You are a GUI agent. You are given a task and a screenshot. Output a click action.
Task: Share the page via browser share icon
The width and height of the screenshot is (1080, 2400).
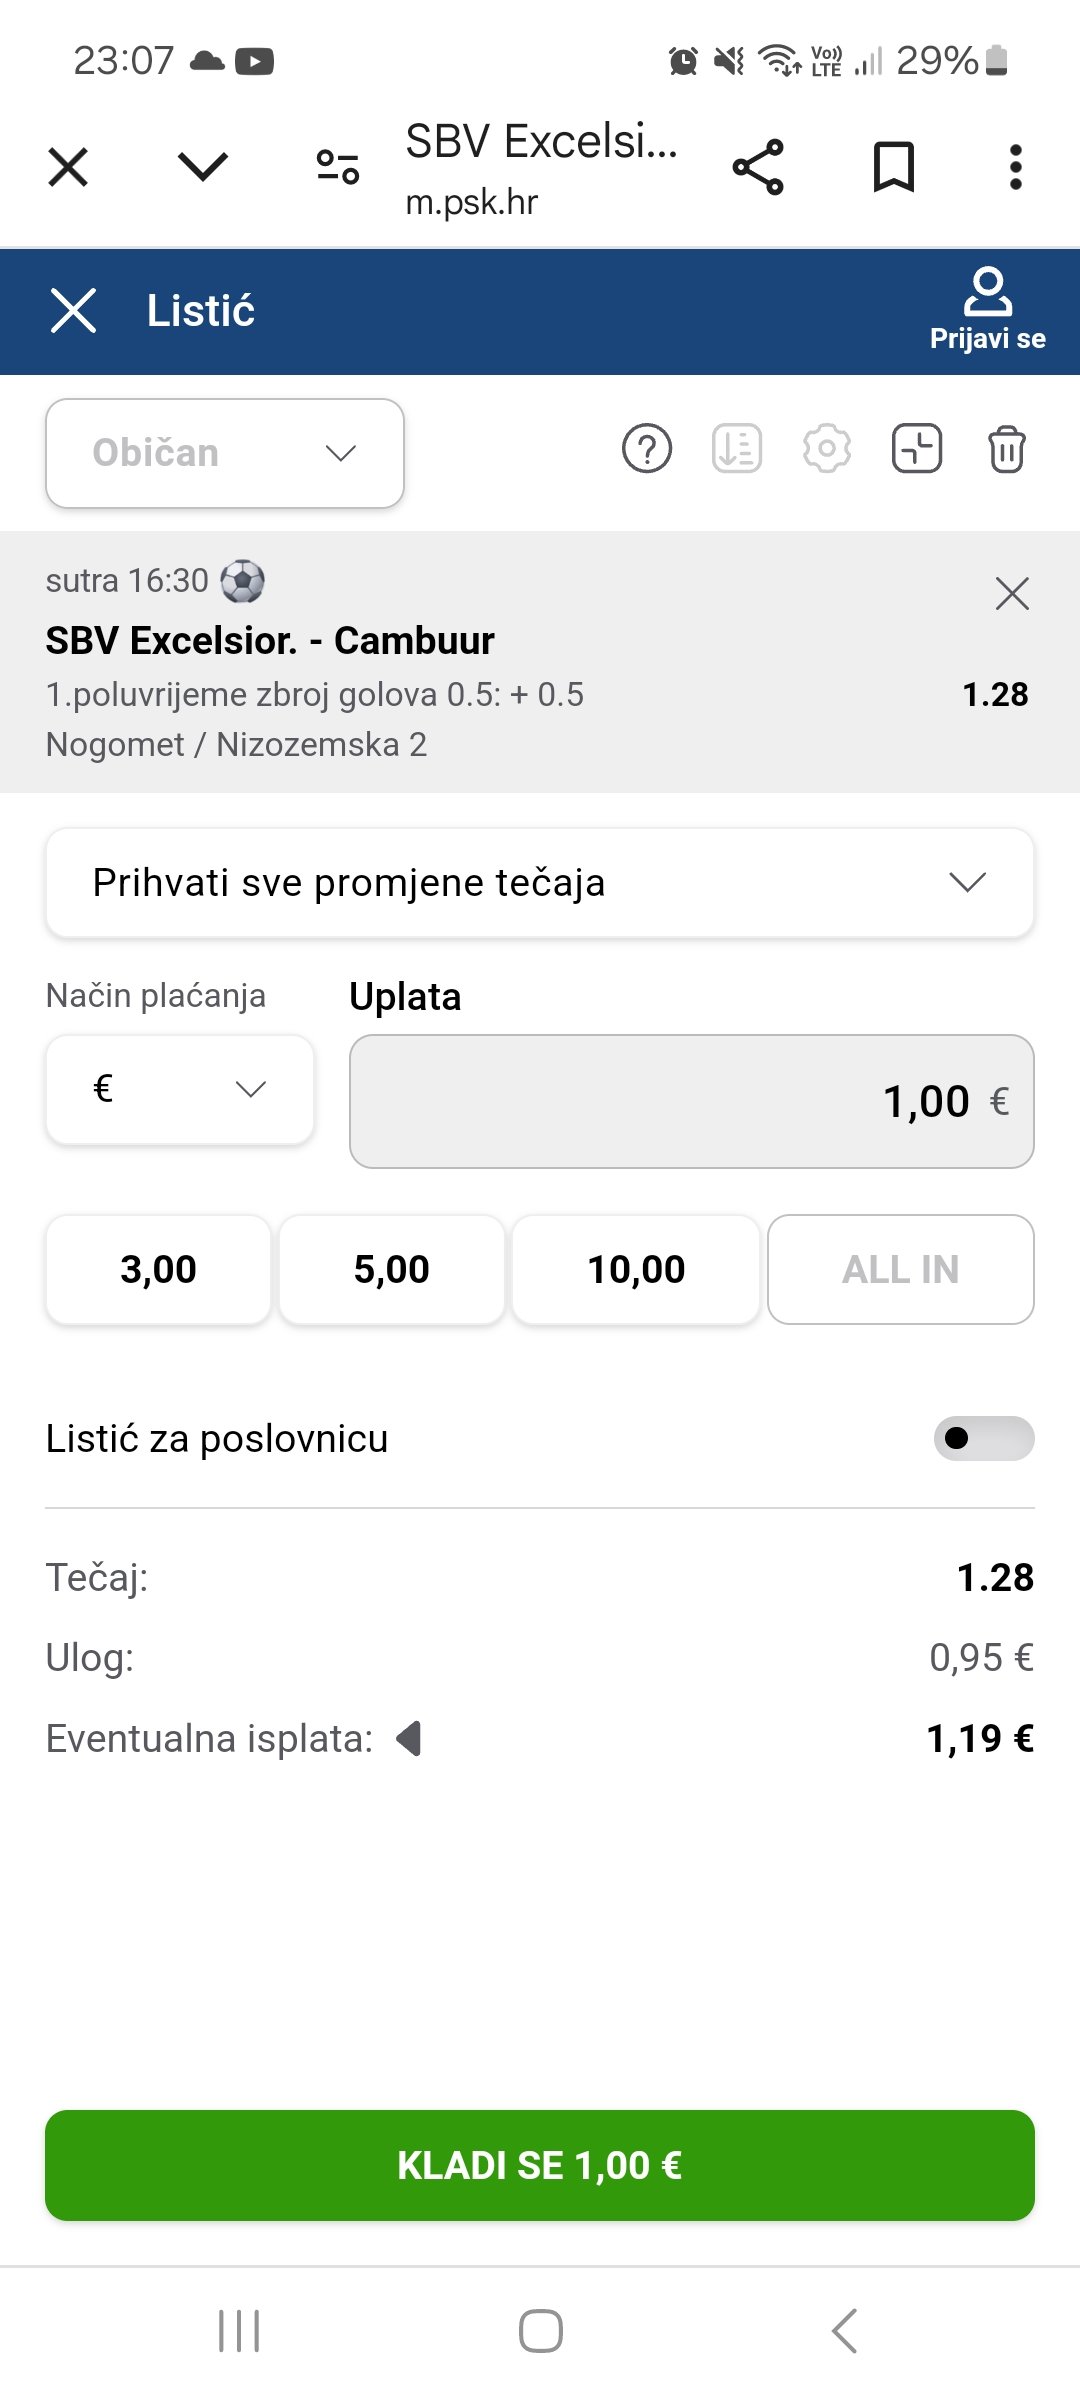[758, 167]
